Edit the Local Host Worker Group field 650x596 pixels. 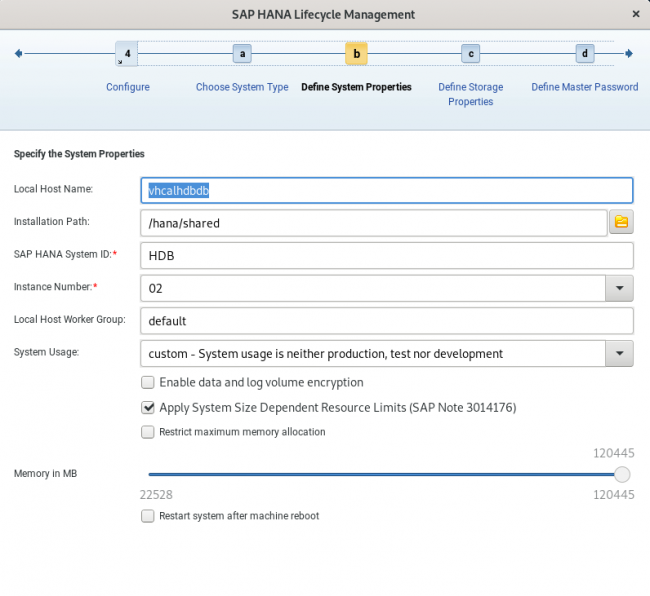point(387,321)
